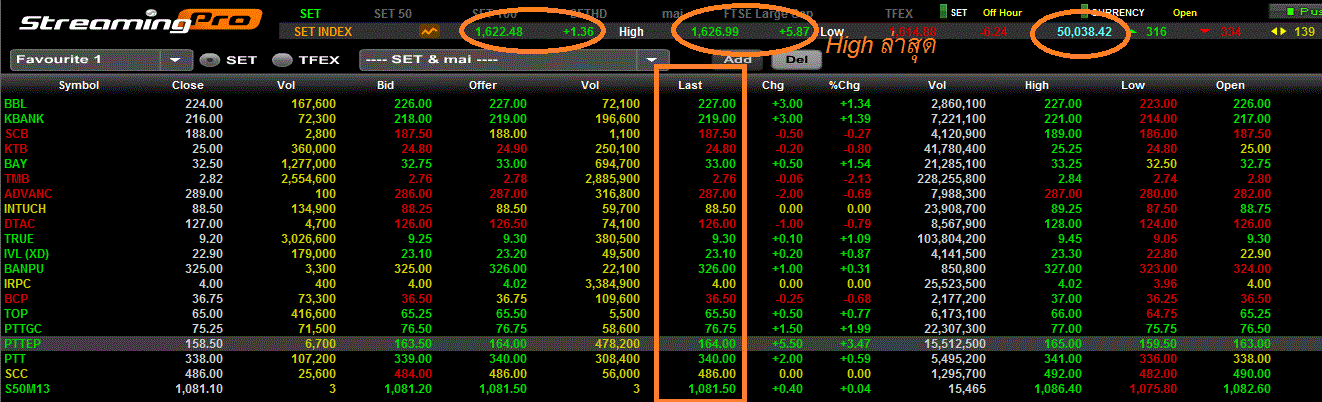This screenshot has height=402, width=1322.
Task: Select the BAY symbol row
Action: pyautogui.click(x=661, y=163)
